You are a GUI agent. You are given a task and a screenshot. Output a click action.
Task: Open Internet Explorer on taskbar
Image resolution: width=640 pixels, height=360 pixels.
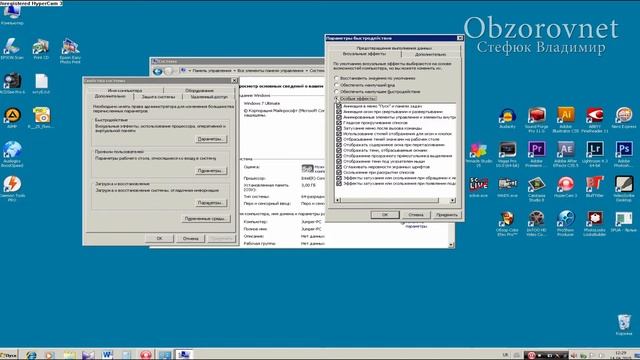coord(31,355)
